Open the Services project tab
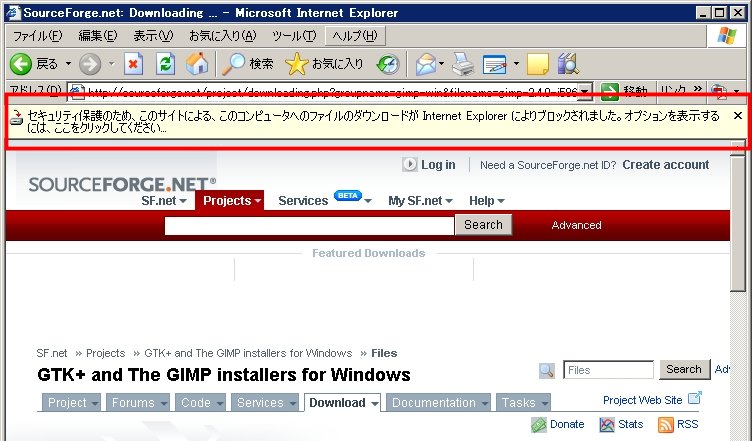This screenshot has height=441, width=752. pos(265,403)
